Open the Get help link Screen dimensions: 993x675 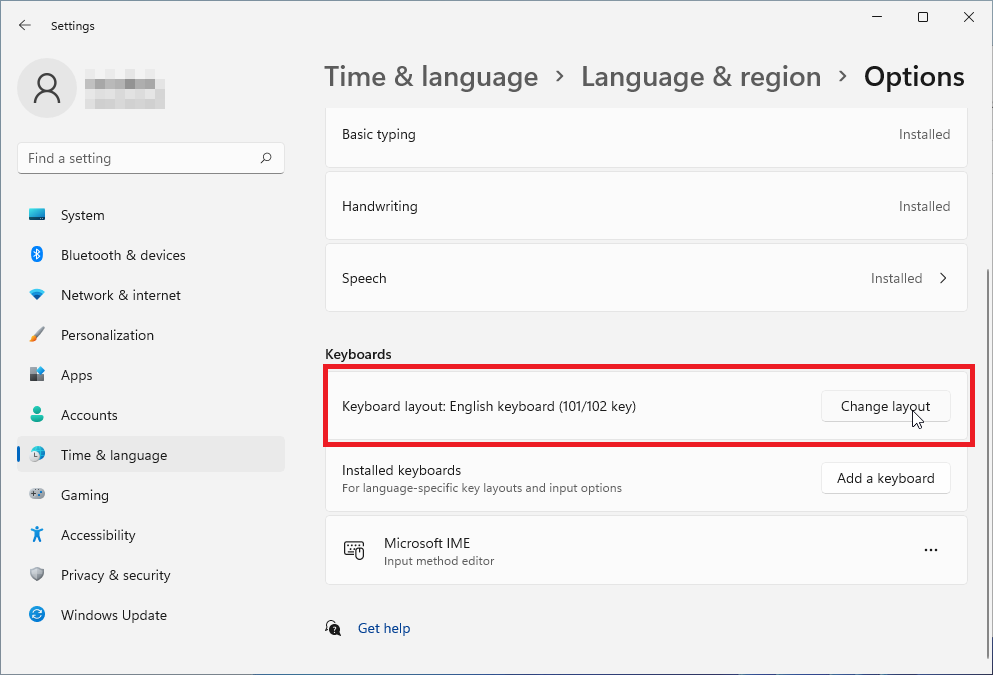tap(384, 628)
